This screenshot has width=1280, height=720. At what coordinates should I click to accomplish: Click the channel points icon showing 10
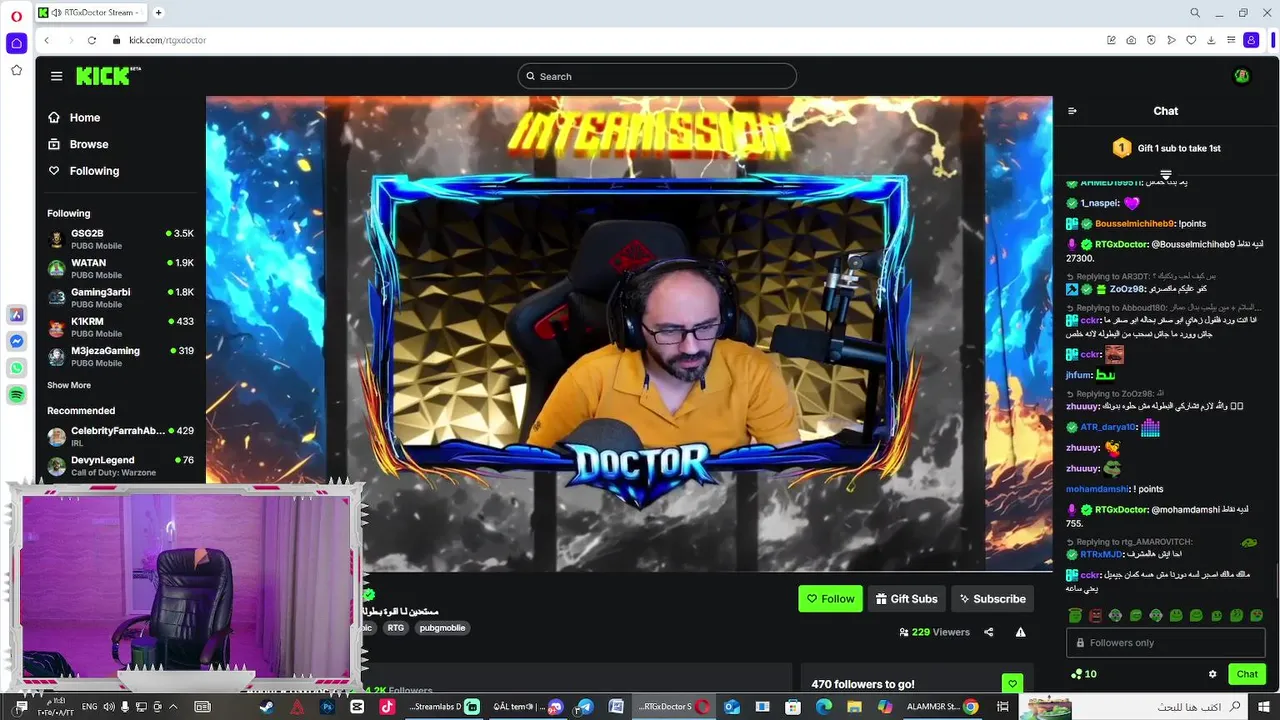[1083, 674]
